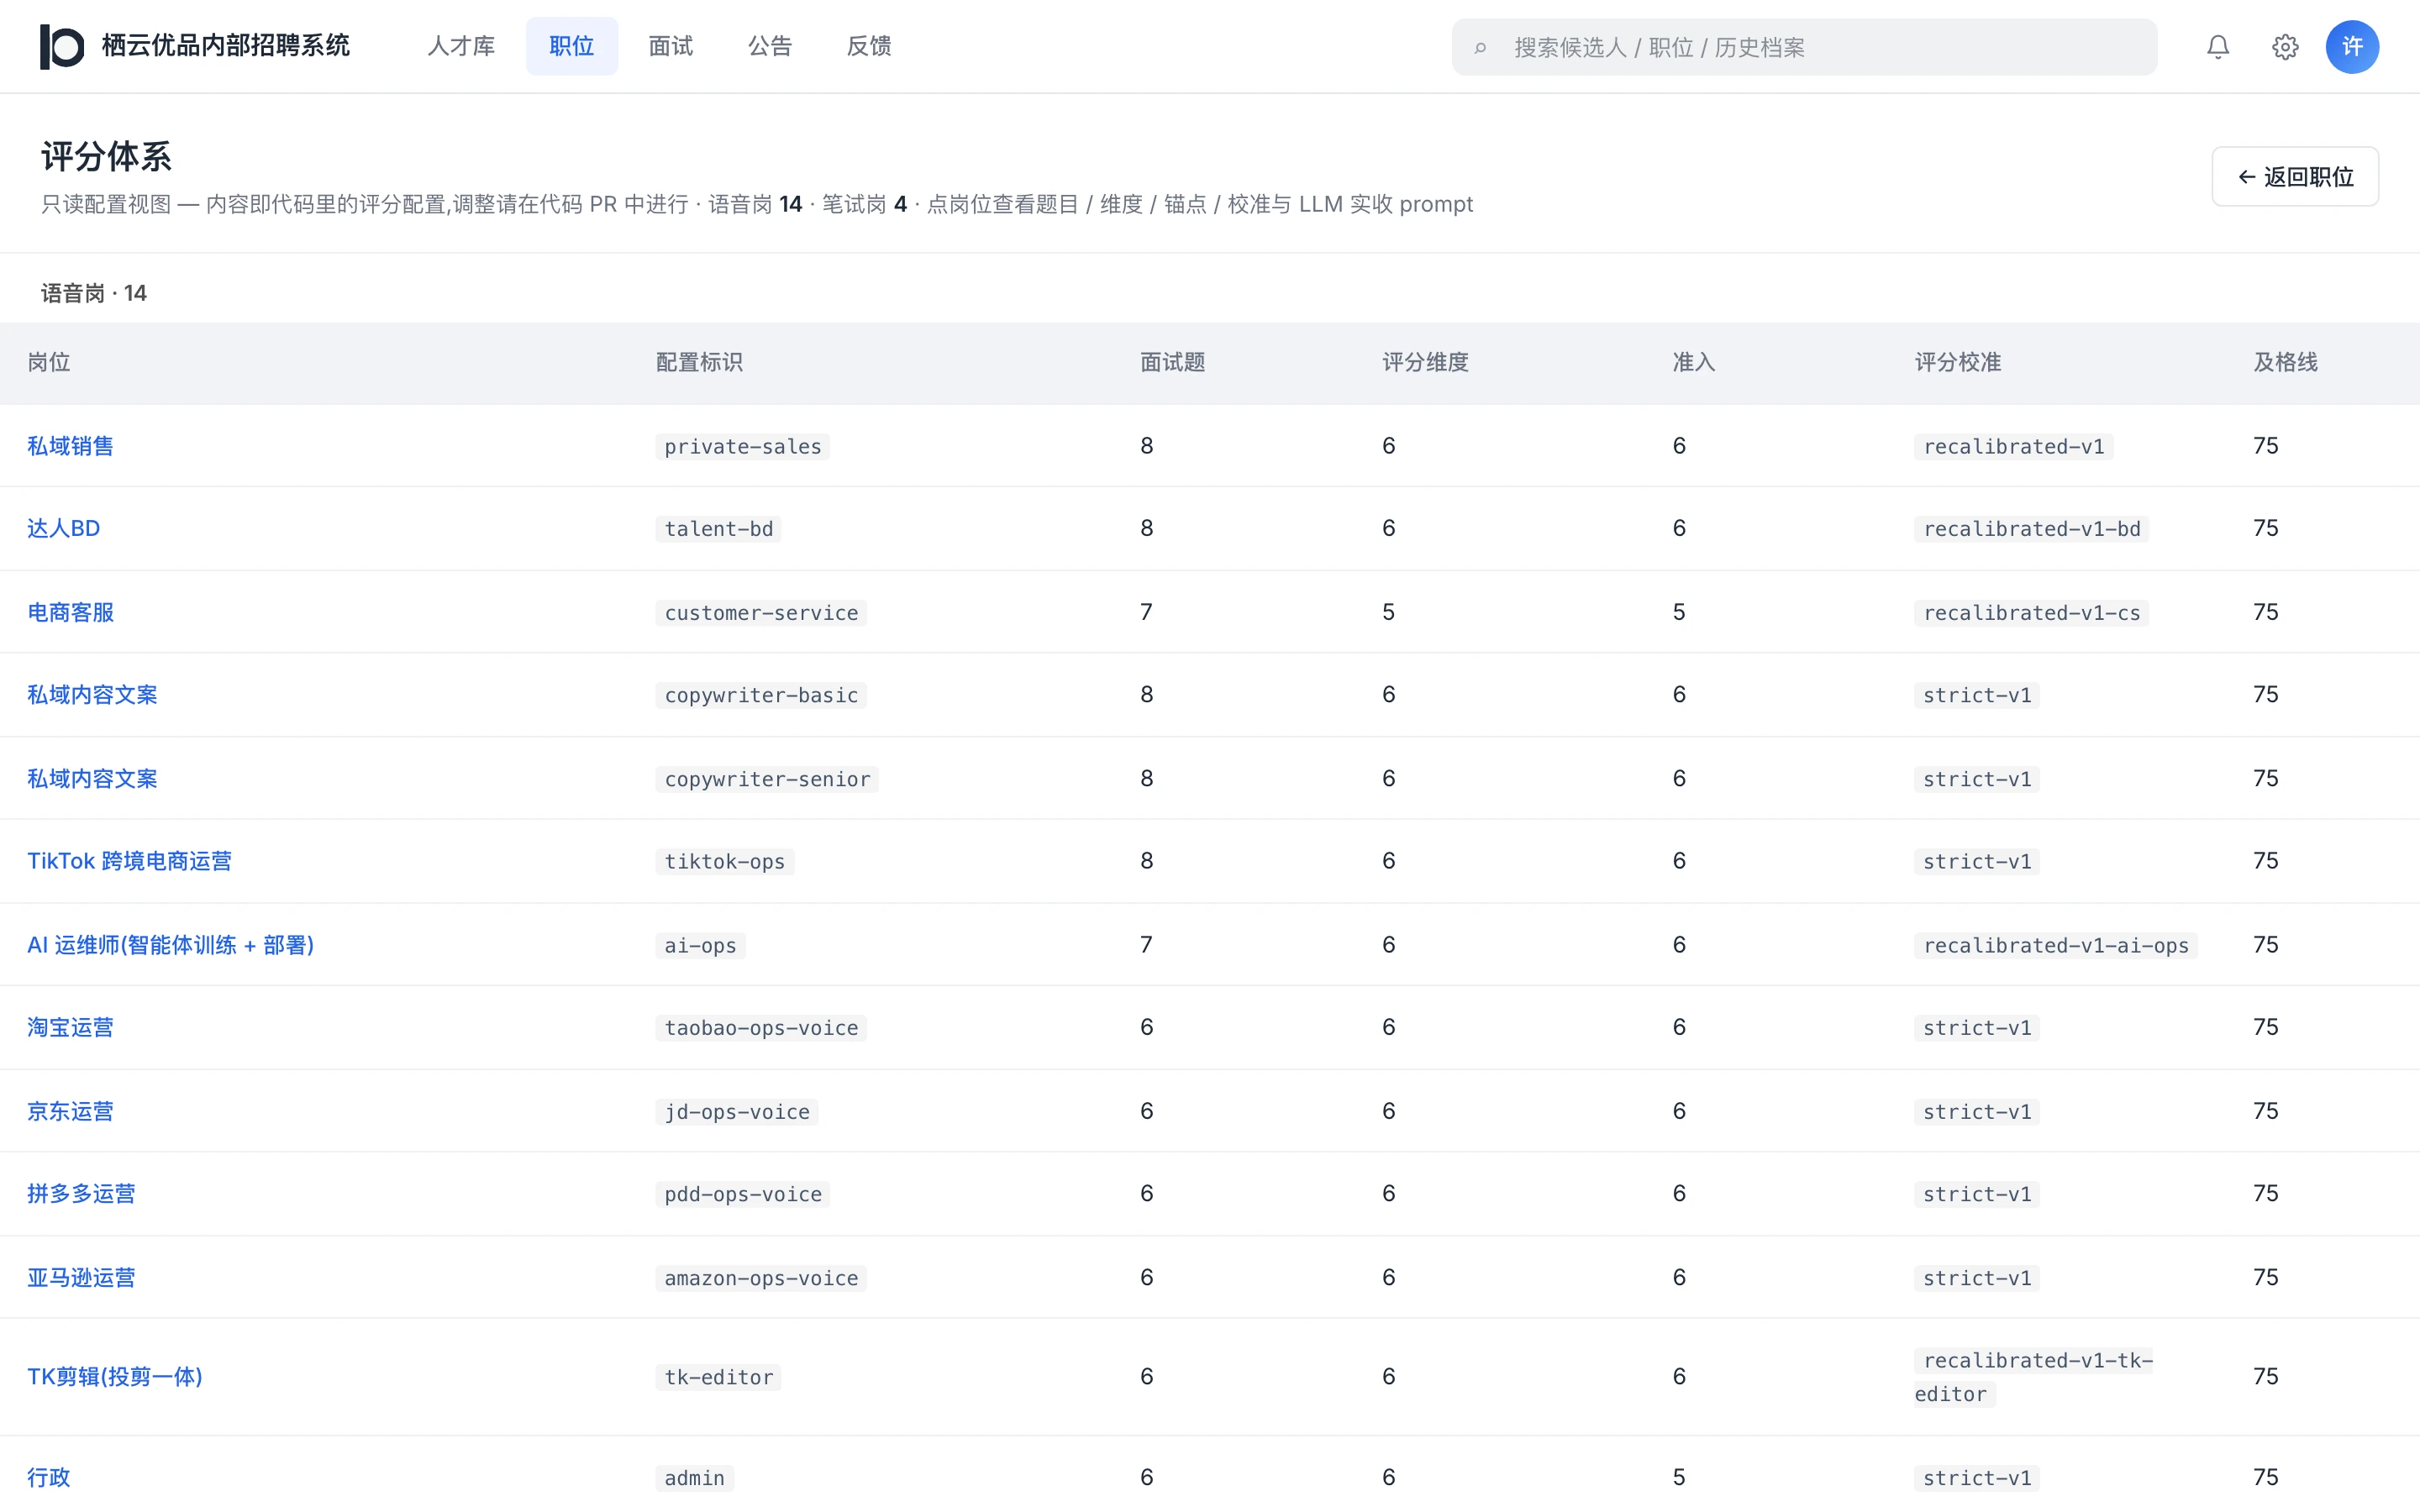The height and width of the screenshot is (1512, 2420).
Task: Open the 淘宝运营 position link
Action: point(70,1027)
